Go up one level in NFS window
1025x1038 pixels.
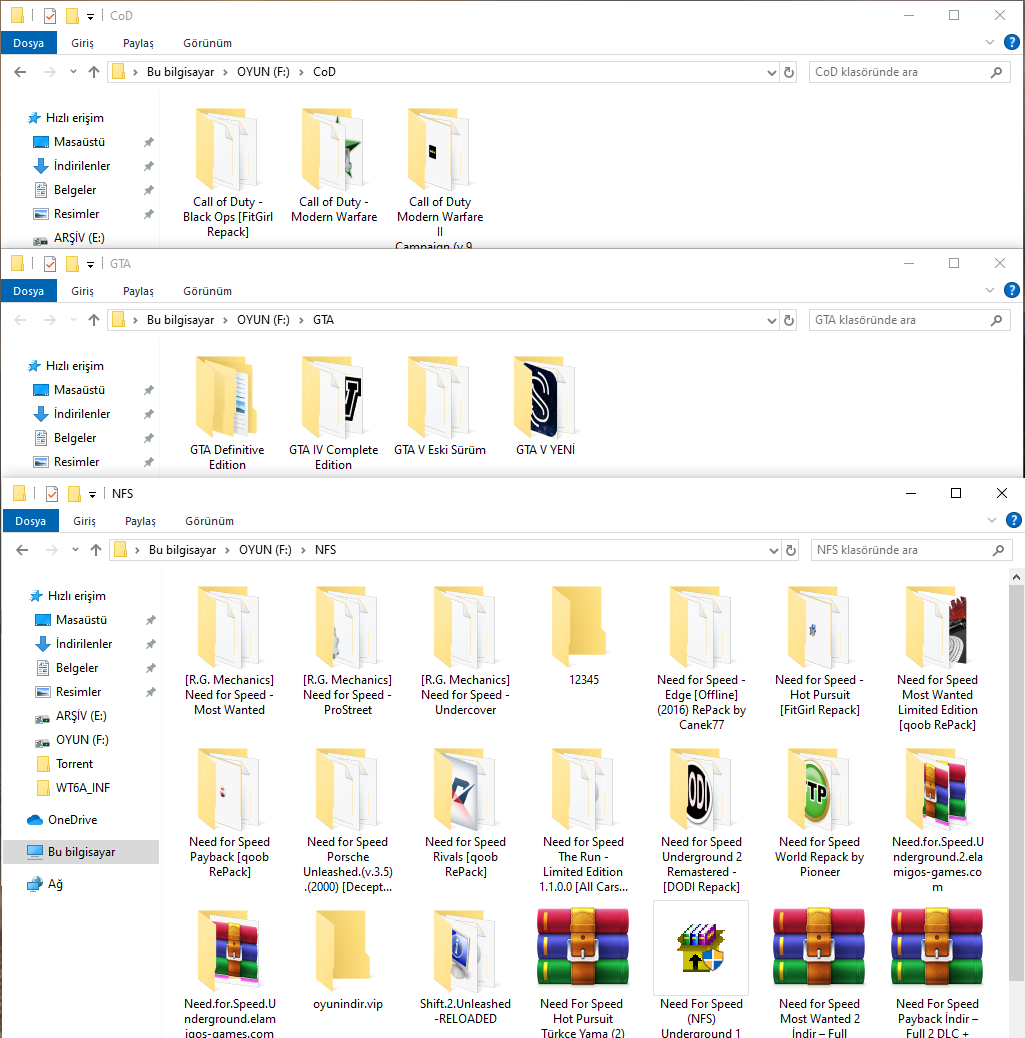tap(96, 550)
